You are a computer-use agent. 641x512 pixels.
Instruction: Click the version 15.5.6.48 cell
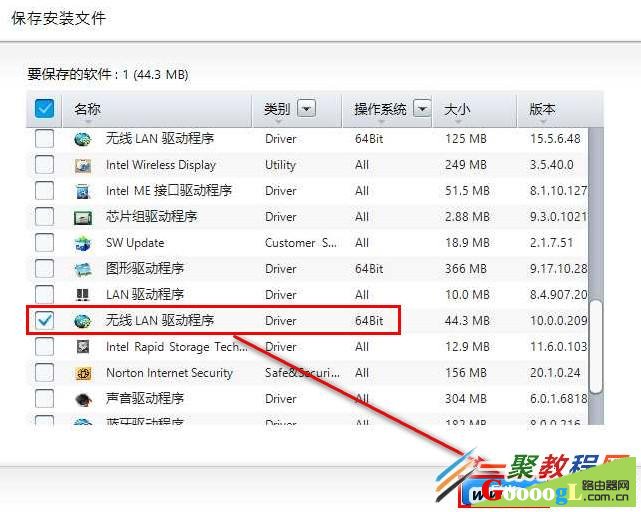[x=555, y=139]
